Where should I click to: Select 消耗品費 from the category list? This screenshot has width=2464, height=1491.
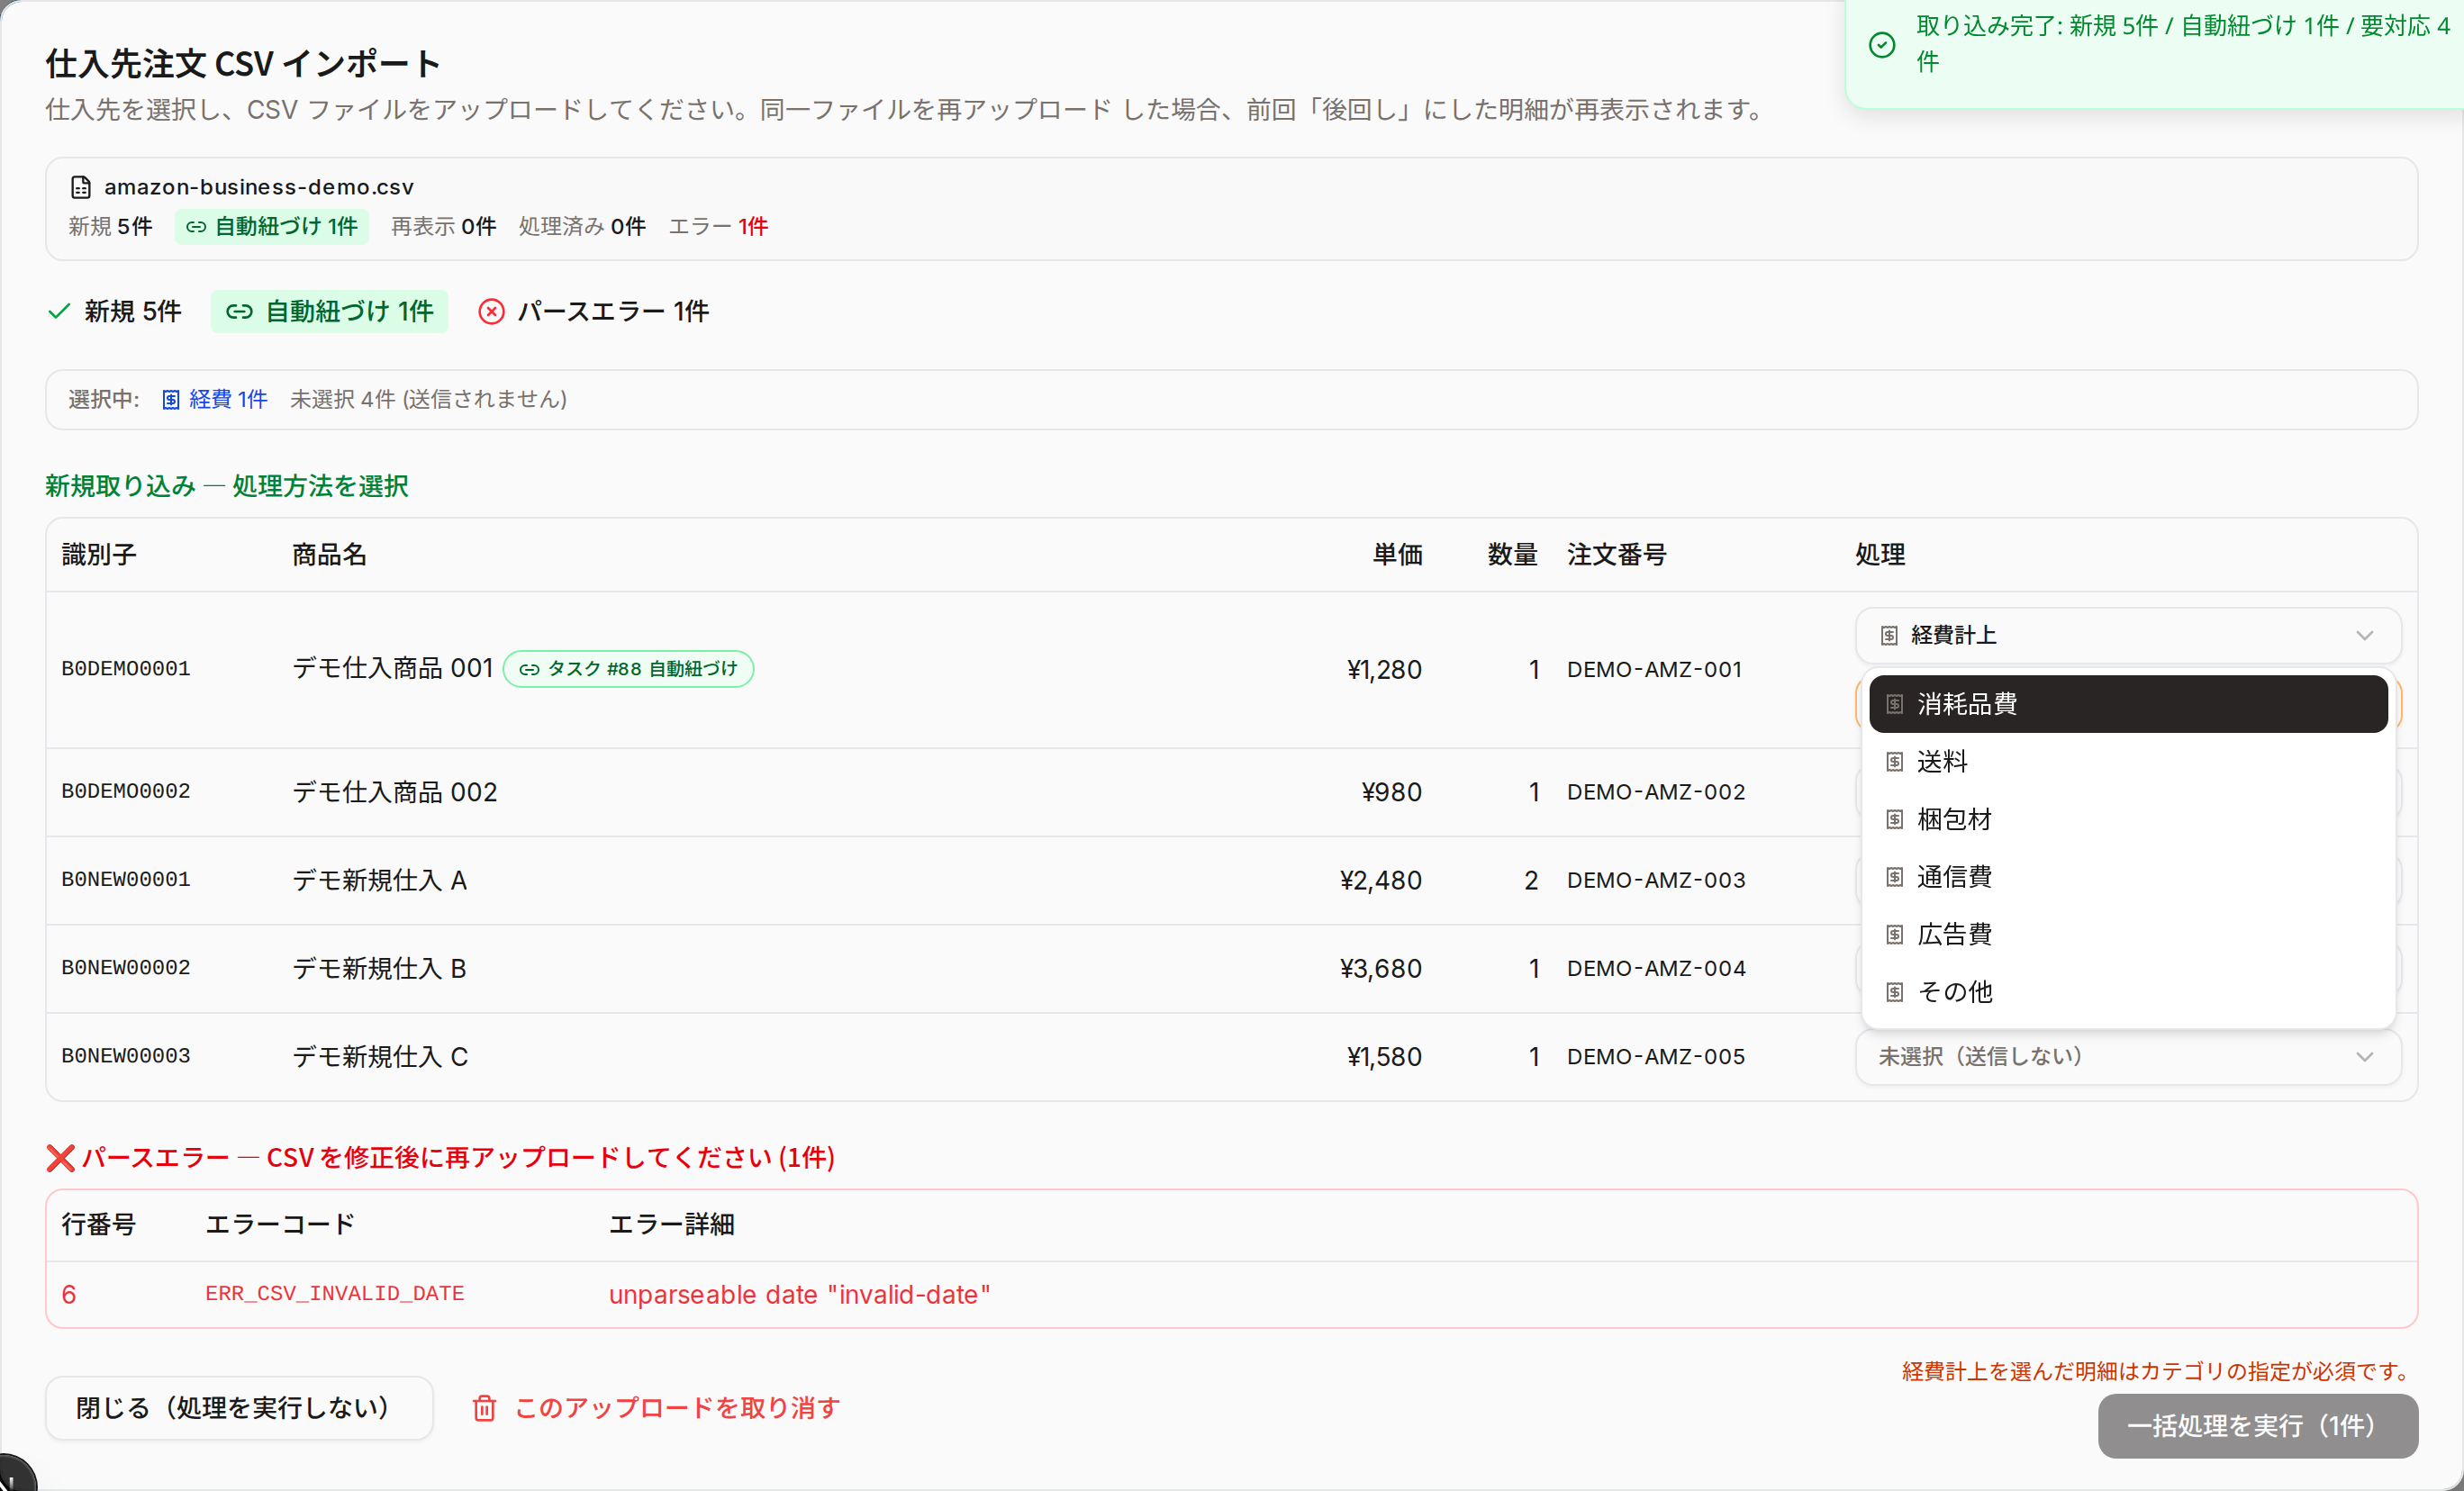(x=2127, y=704)
